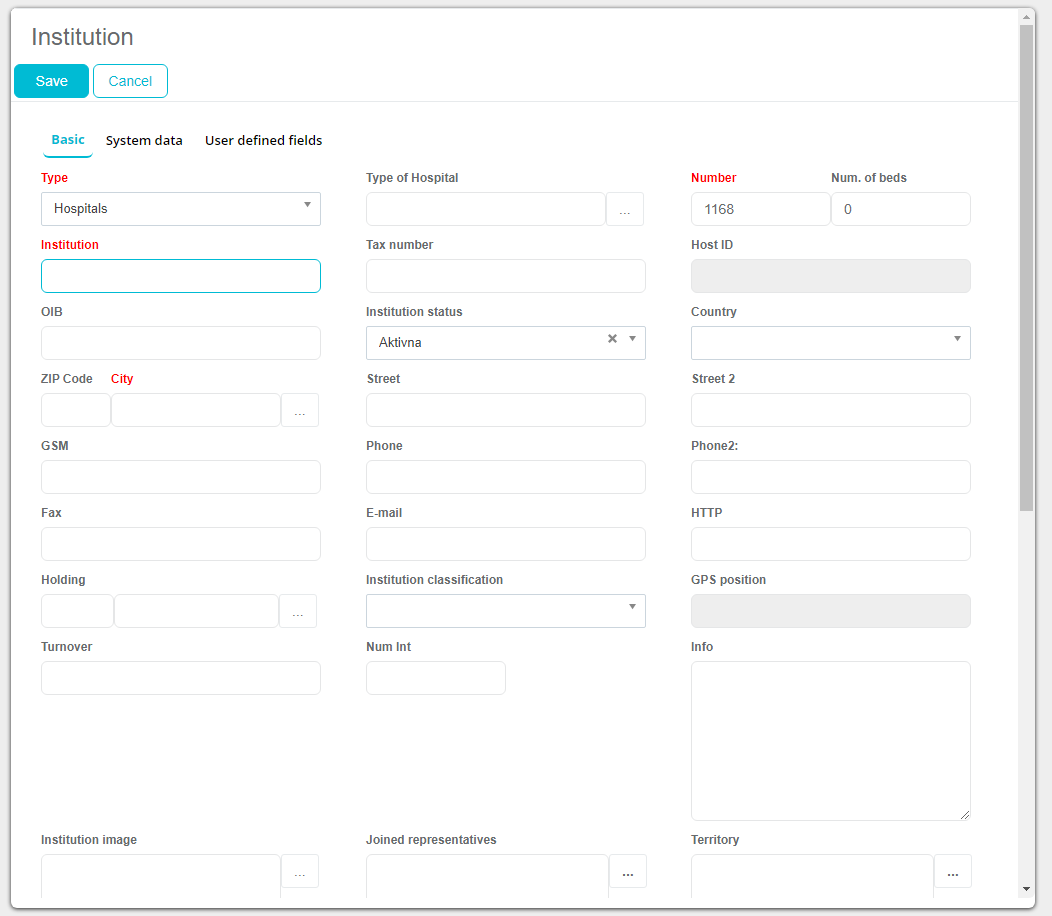Click inside the Info text area
Viewport: 1052px width, 916px height.
830,740
